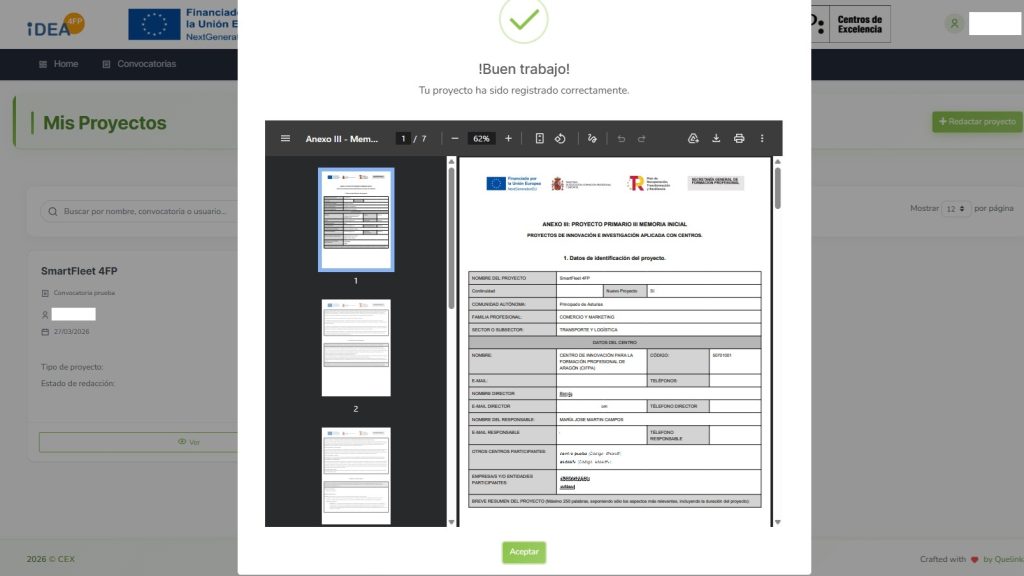Open the Convocatorias menu item
The height and width of the screenshot is (576, 1024).
point(139,64)
